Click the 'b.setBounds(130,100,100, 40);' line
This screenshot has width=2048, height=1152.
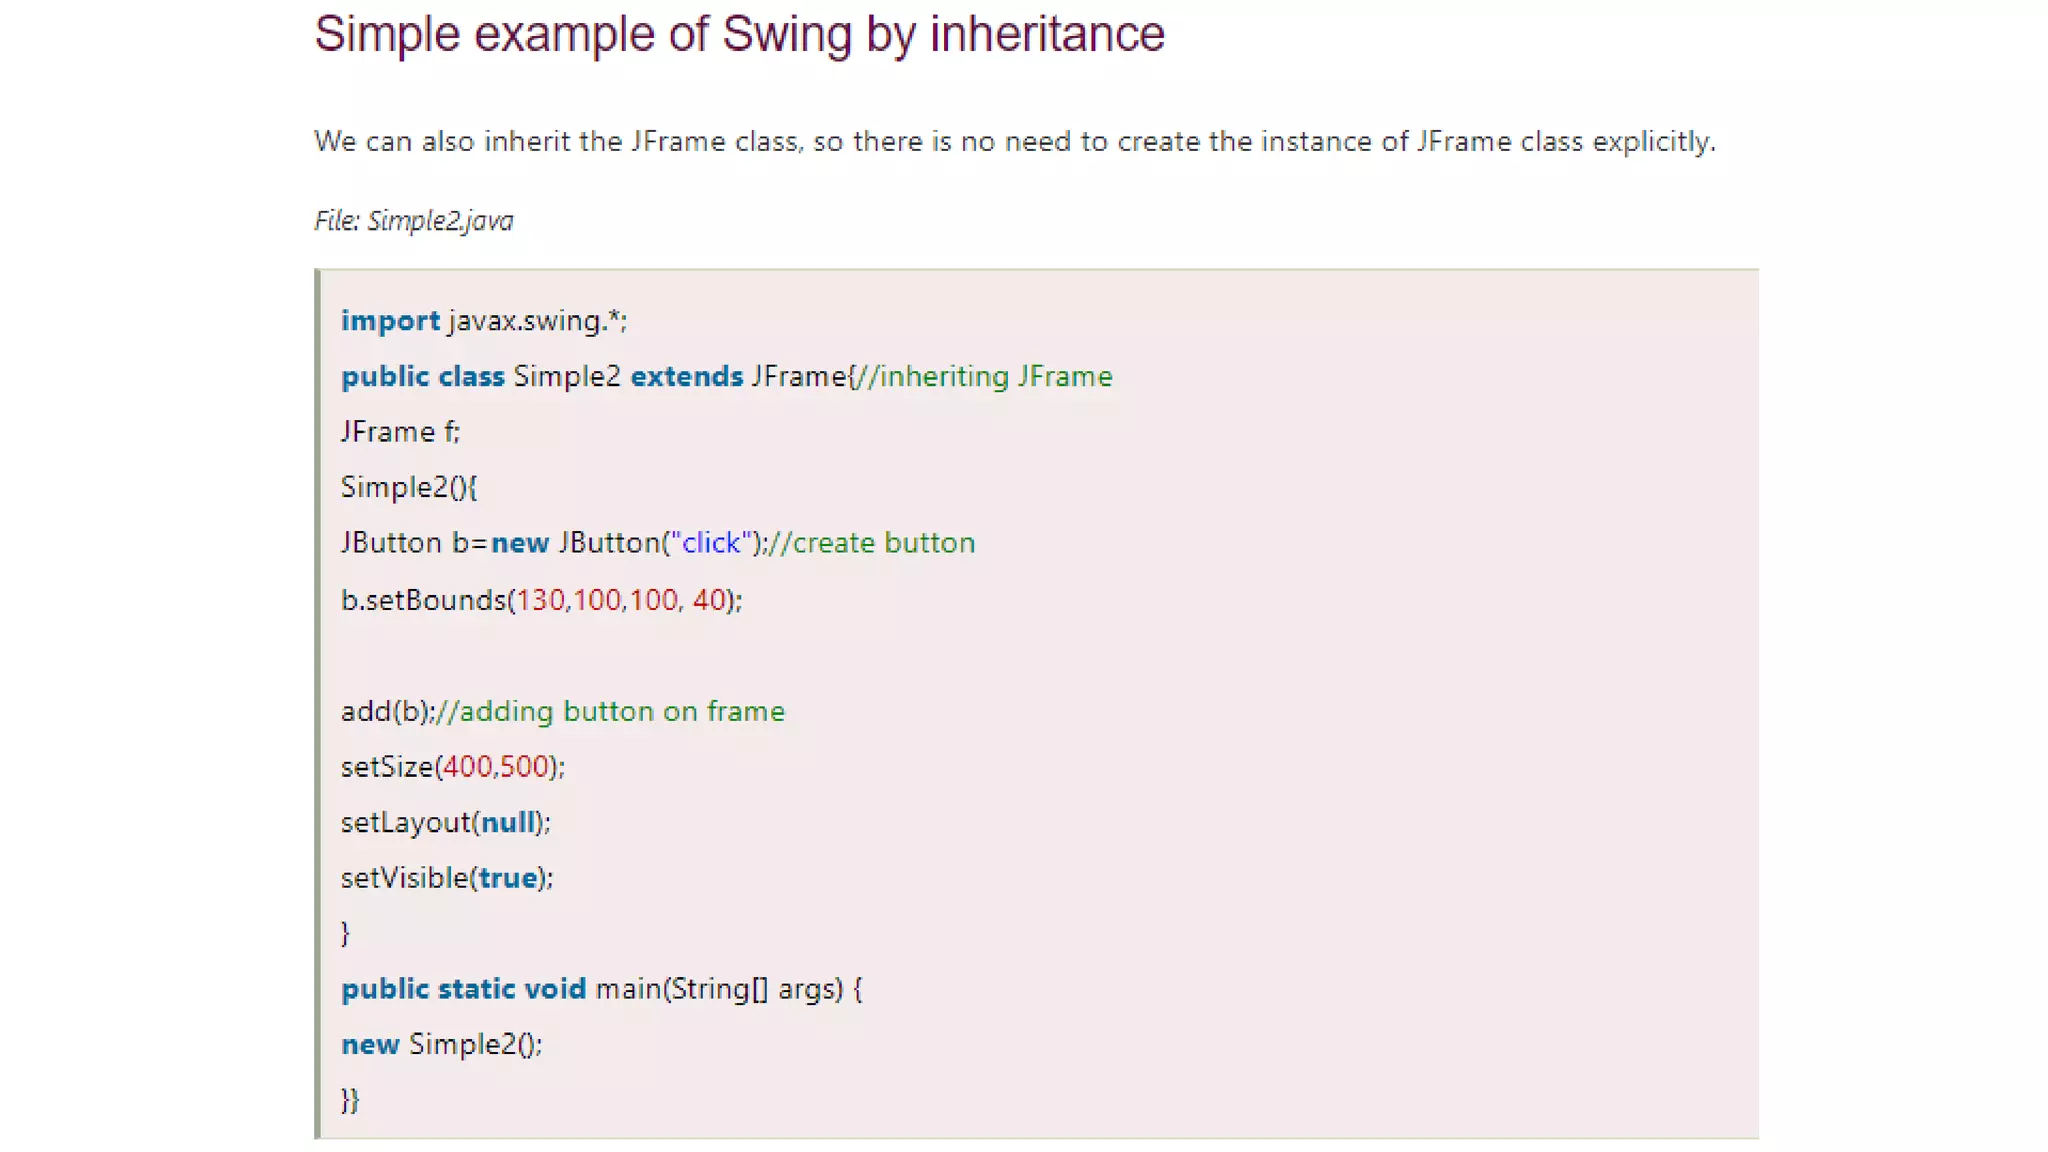pyautogui.click(x=541, y=600)
